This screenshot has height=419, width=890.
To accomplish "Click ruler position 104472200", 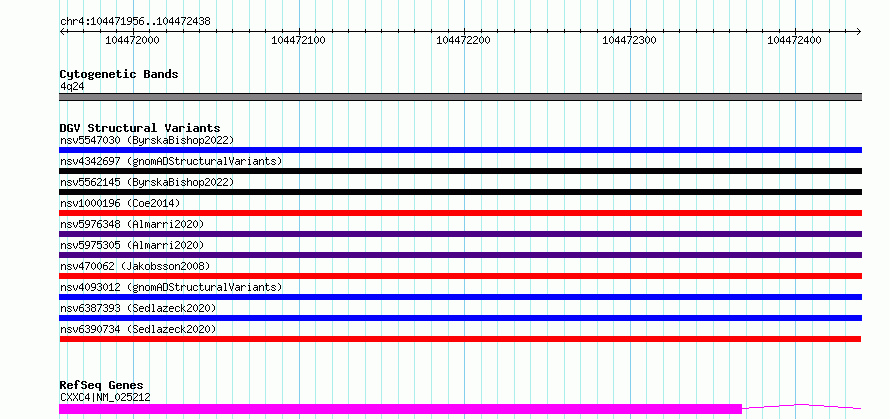I will [x=463, y=40].
